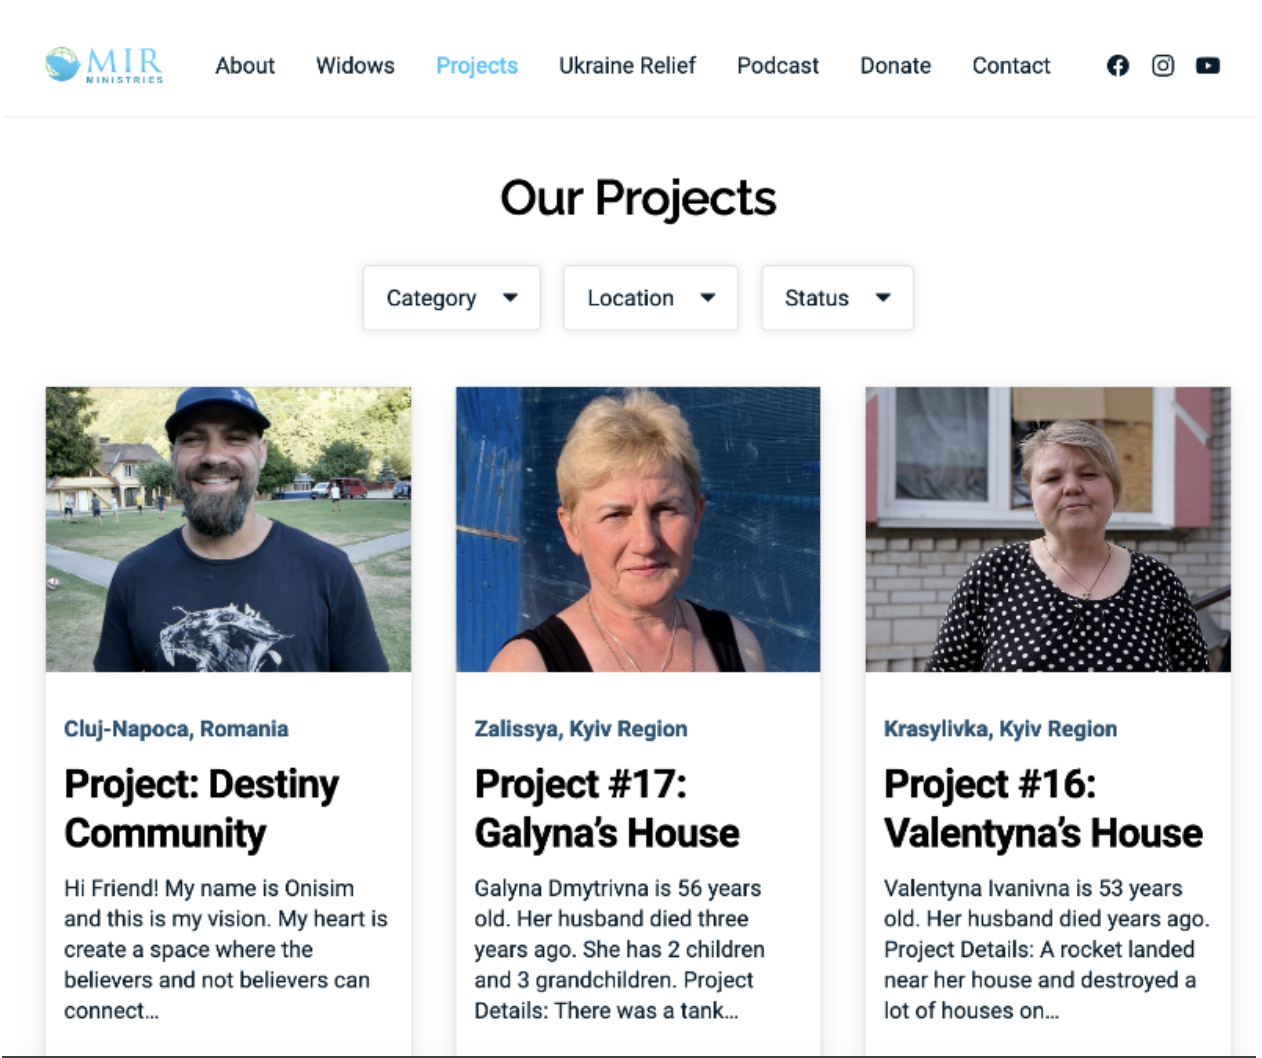Open the YouTube icon link
The width and height of the screenshot is (1262, 1058).
point(1207,66)
